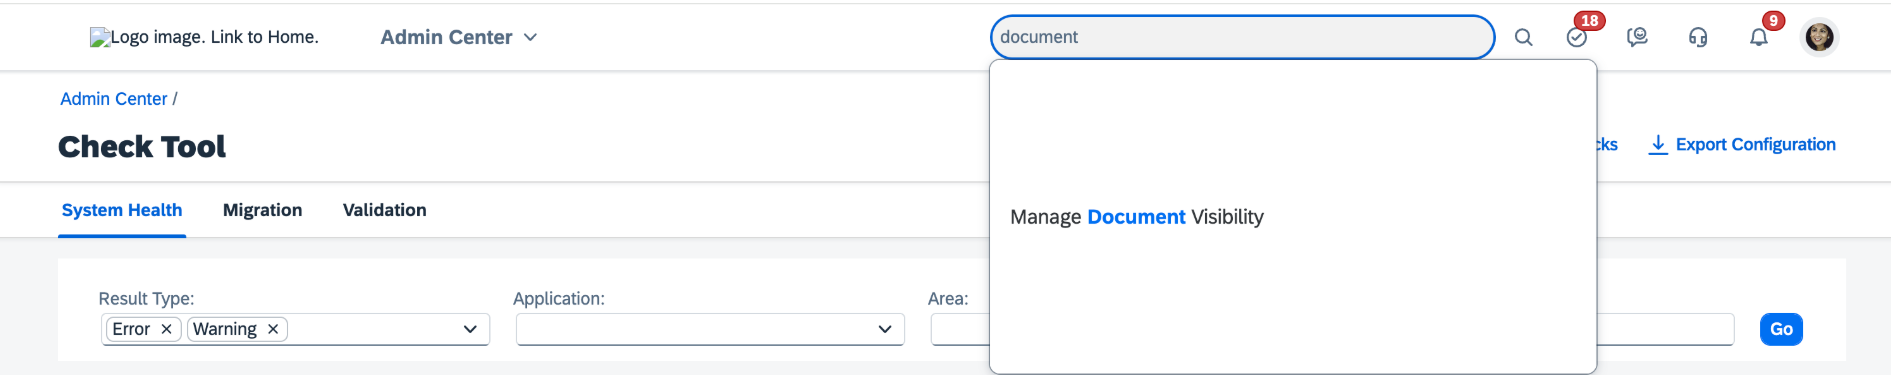The image size is (1891, 375).
Task: Follow the Admin Center breadcrumb link
Action: pyautogui.click(x=114, y=99)
